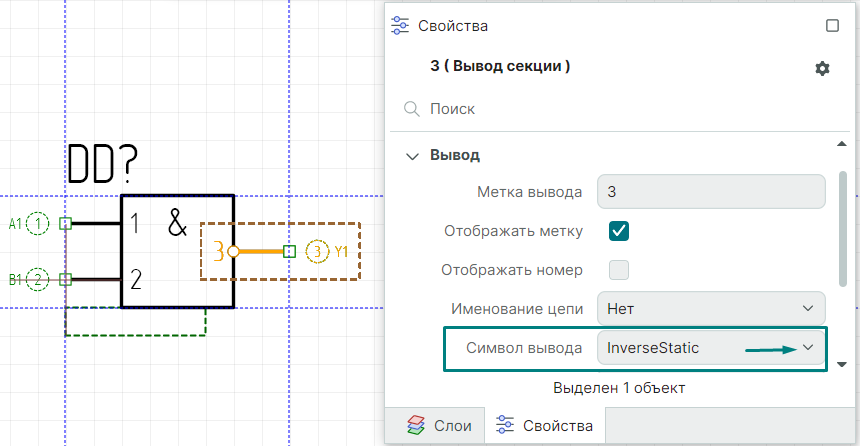
Task: Click the Метка вывода input field
Action: [711, 191]
